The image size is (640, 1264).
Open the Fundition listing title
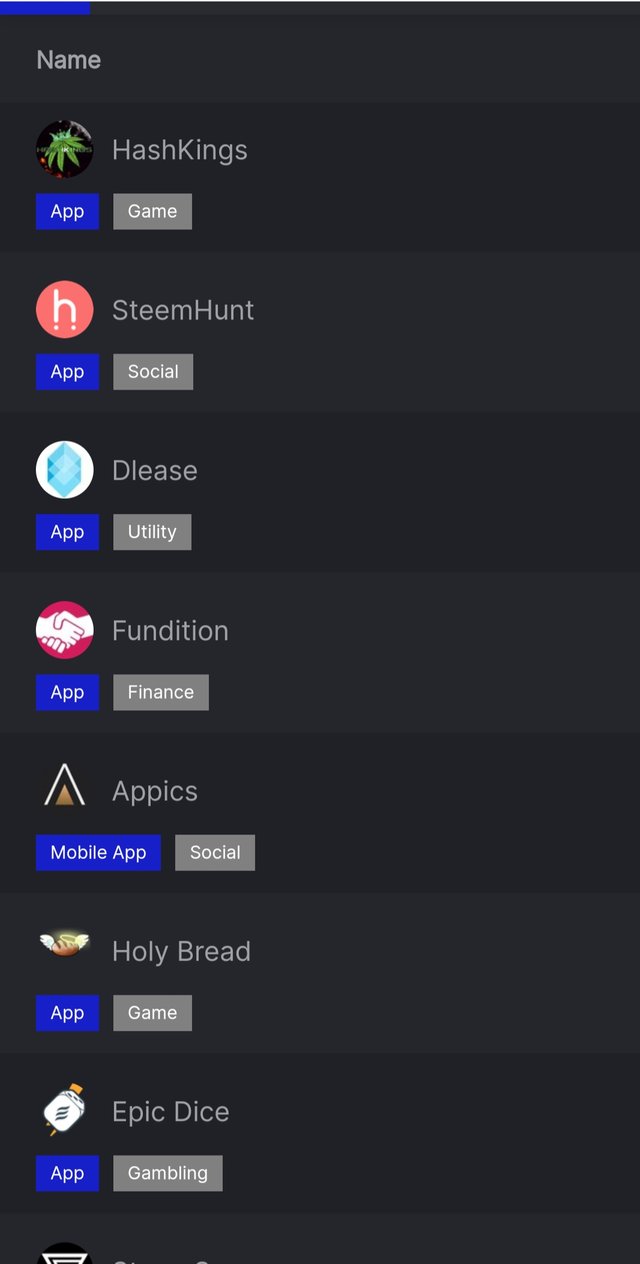(170, 631)
